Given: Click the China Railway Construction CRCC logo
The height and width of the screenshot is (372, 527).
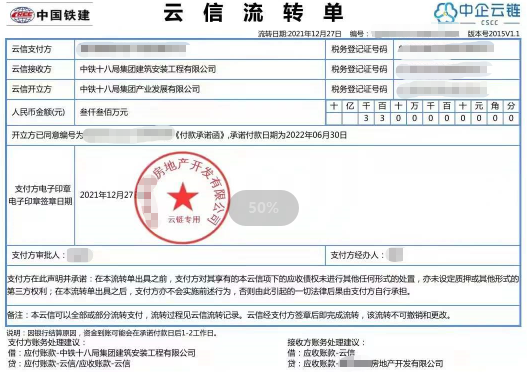Looking at the screenshot, I should 50,15.
